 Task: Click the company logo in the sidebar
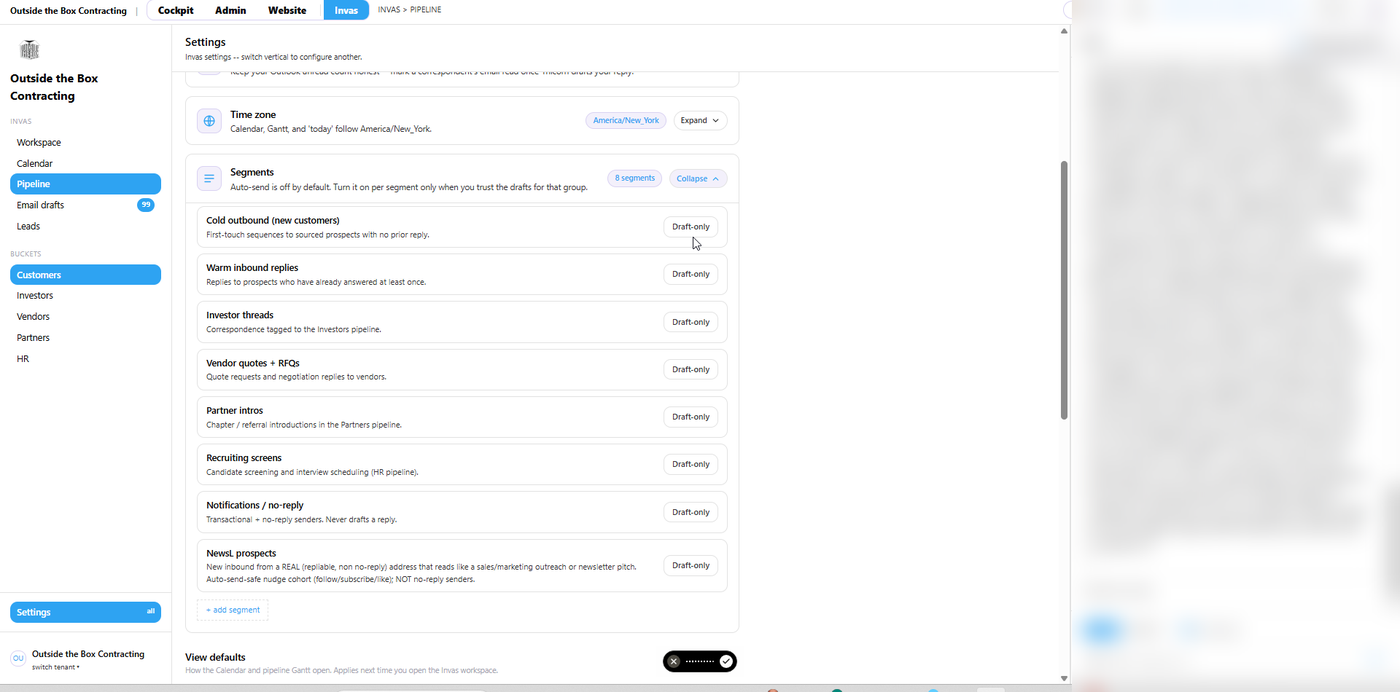29,50
